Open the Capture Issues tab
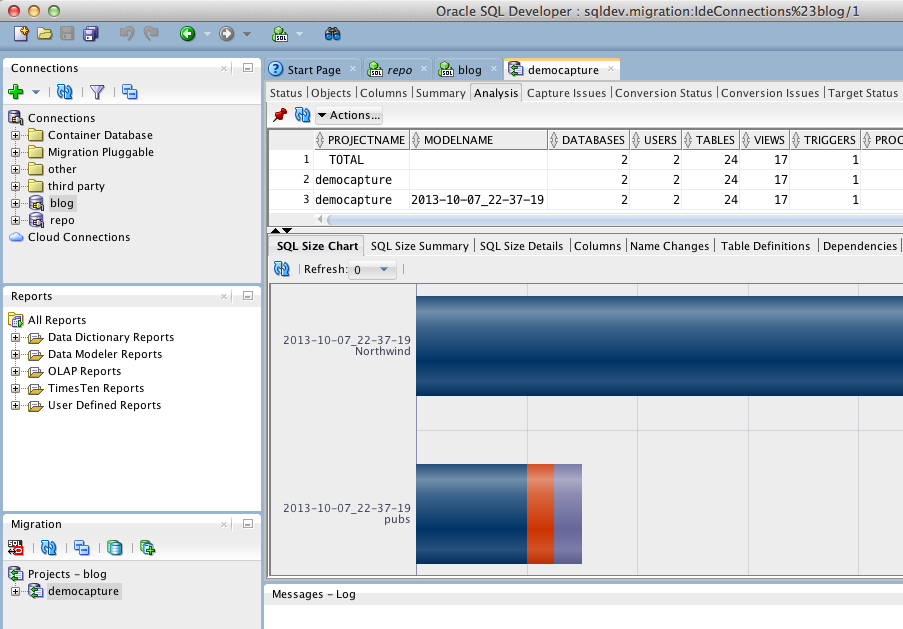 pos(566,93)
